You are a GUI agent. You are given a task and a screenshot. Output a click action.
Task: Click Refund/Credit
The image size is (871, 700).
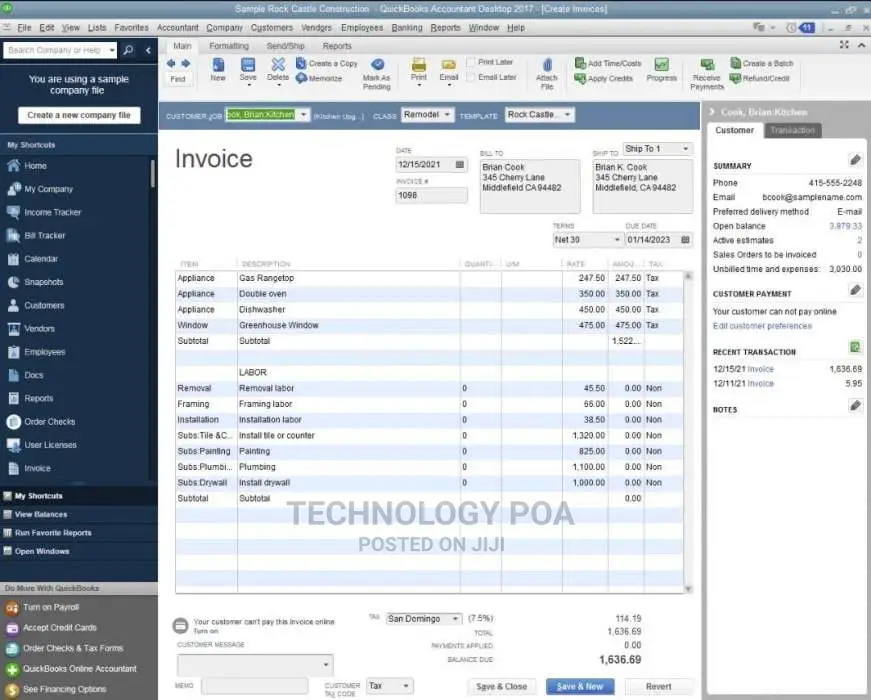[759, 78]
